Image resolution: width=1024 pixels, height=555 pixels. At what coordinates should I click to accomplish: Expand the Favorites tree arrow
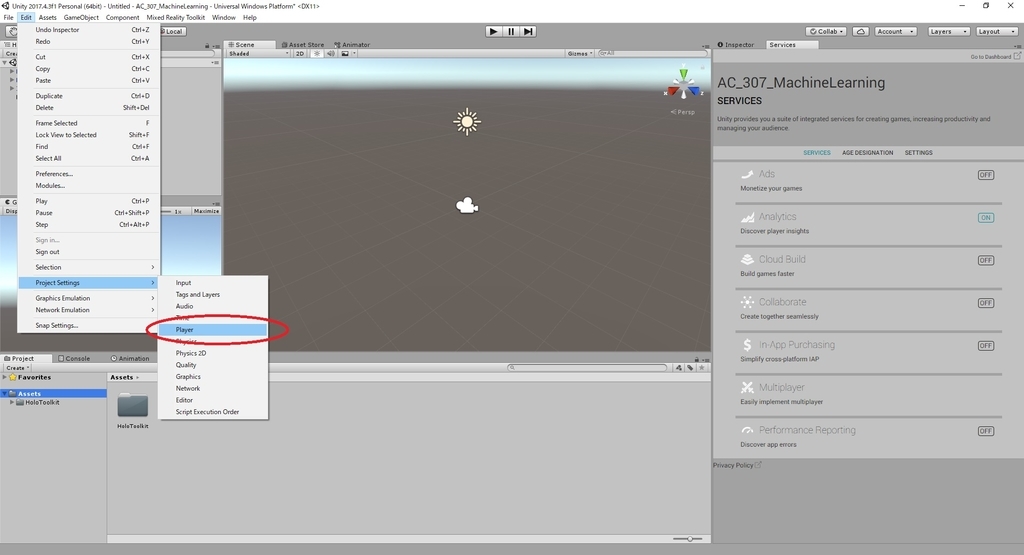coord(5,377)
